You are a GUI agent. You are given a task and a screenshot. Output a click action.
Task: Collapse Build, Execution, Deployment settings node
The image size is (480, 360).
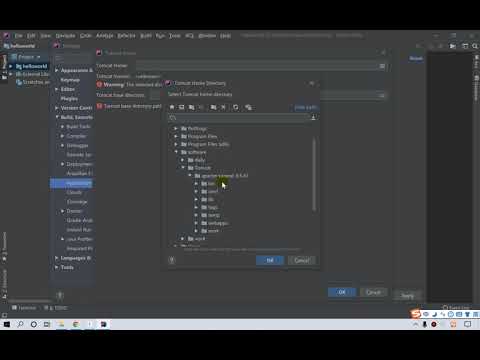57,117
